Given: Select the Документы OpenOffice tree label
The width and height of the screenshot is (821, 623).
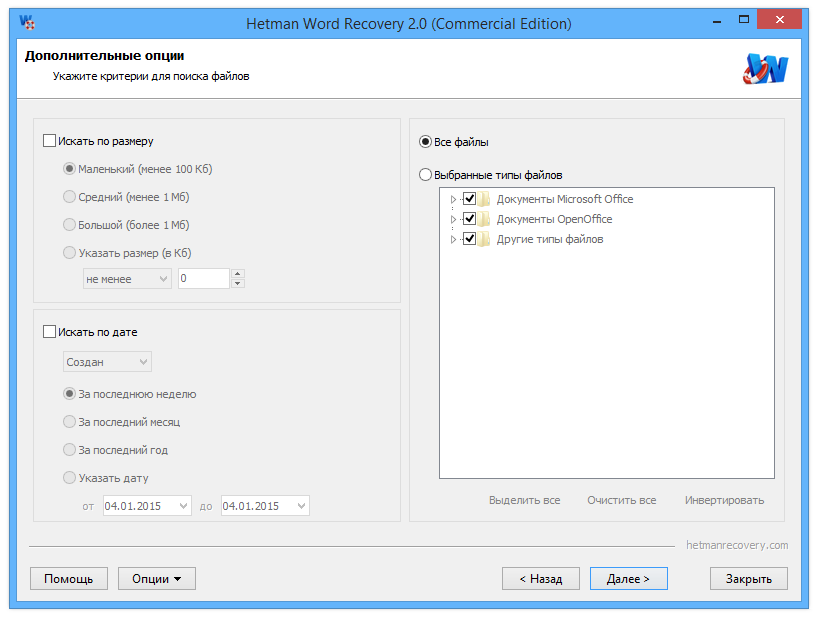Looking at the screenshot, I should click(x=554, y=219).
